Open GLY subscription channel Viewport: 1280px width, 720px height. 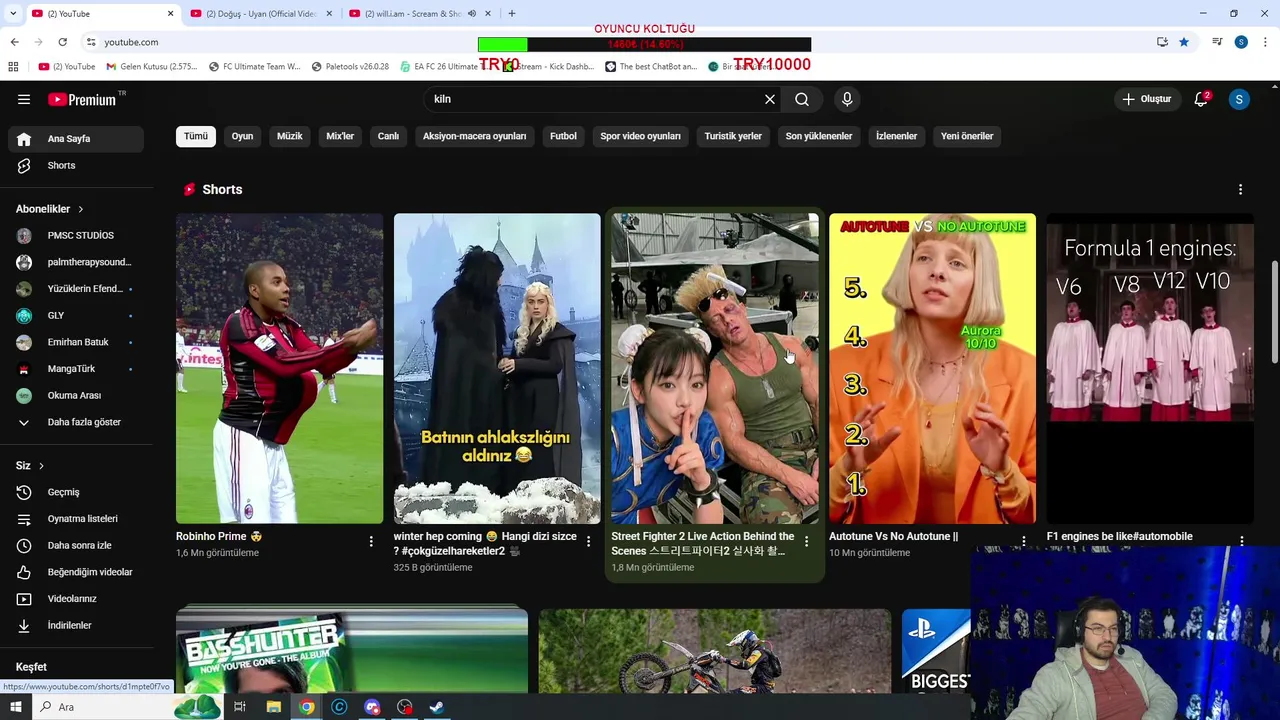76,315
